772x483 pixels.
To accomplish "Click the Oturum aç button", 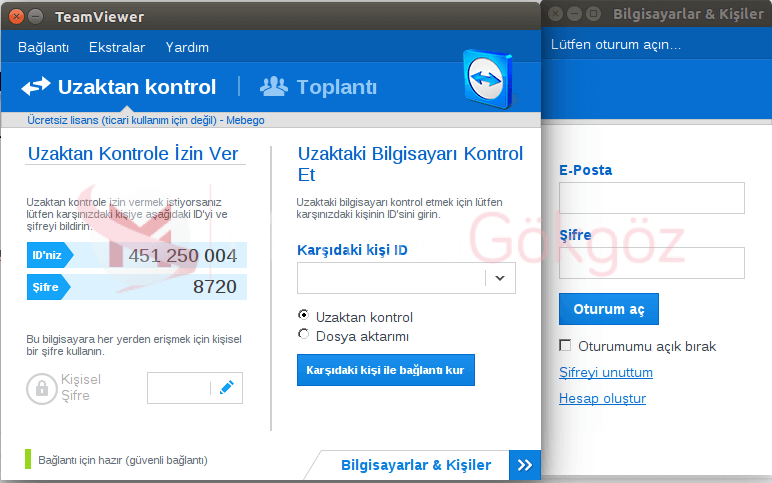I will (x=609, y=309).
